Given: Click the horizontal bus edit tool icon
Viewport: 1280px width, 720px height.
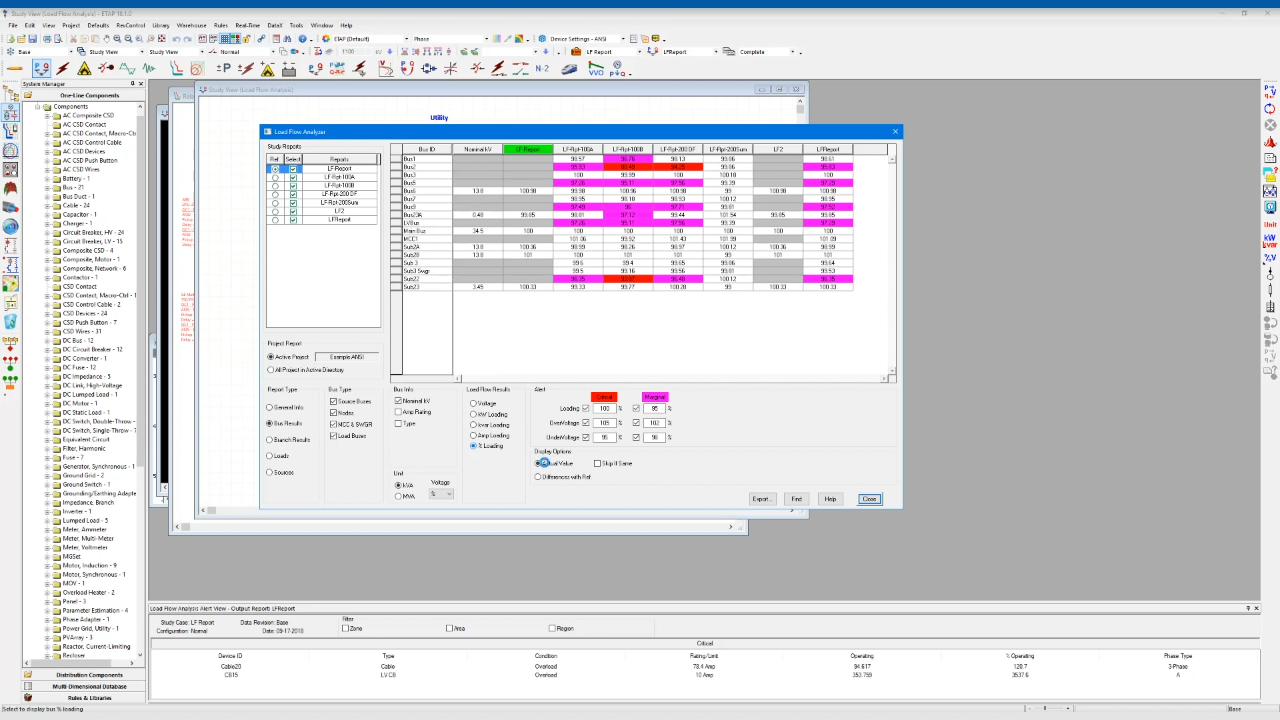Looking at the screenshot, I should pos(14,68).
